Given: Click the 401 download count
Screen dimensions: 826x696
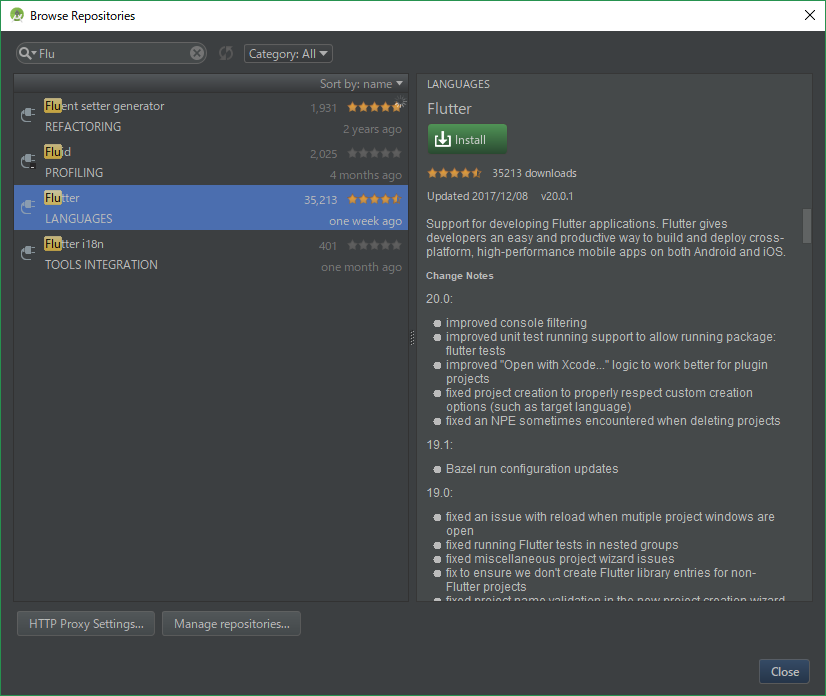Looking at the screenshot, I should pos(328,246).
